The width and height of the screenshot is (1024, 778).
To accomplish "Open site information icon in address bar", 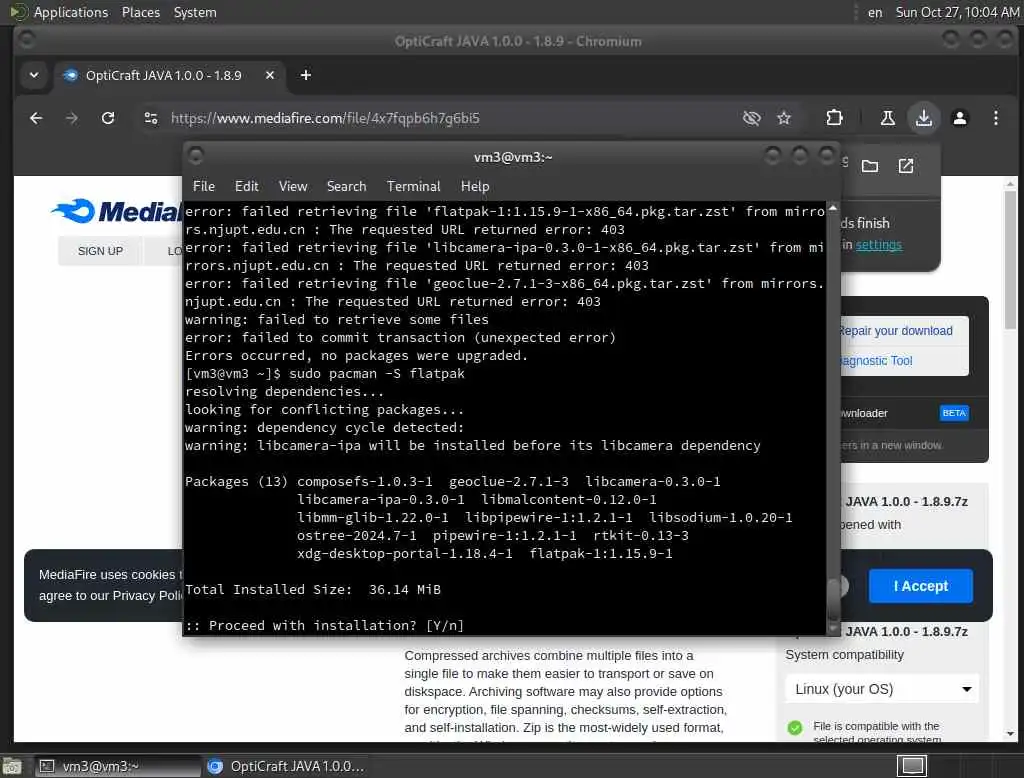I will [151, 118].
